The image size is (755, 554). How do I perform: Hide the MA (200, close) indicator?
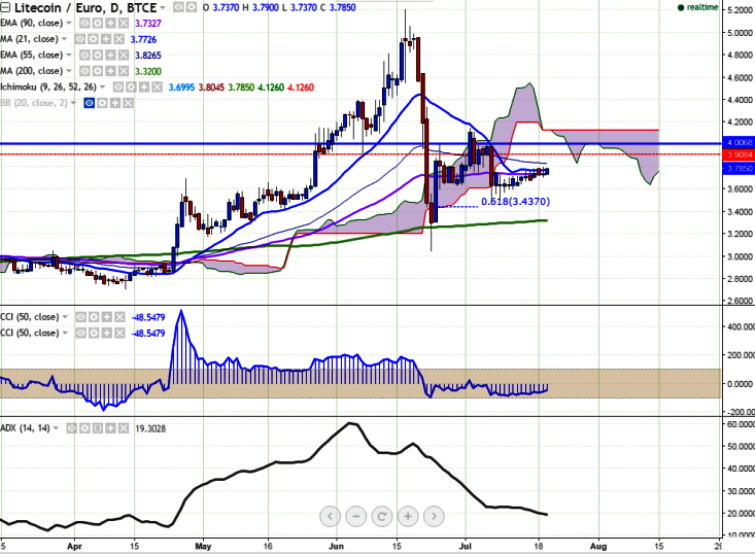pyautogui.click(x=84, y=71)
